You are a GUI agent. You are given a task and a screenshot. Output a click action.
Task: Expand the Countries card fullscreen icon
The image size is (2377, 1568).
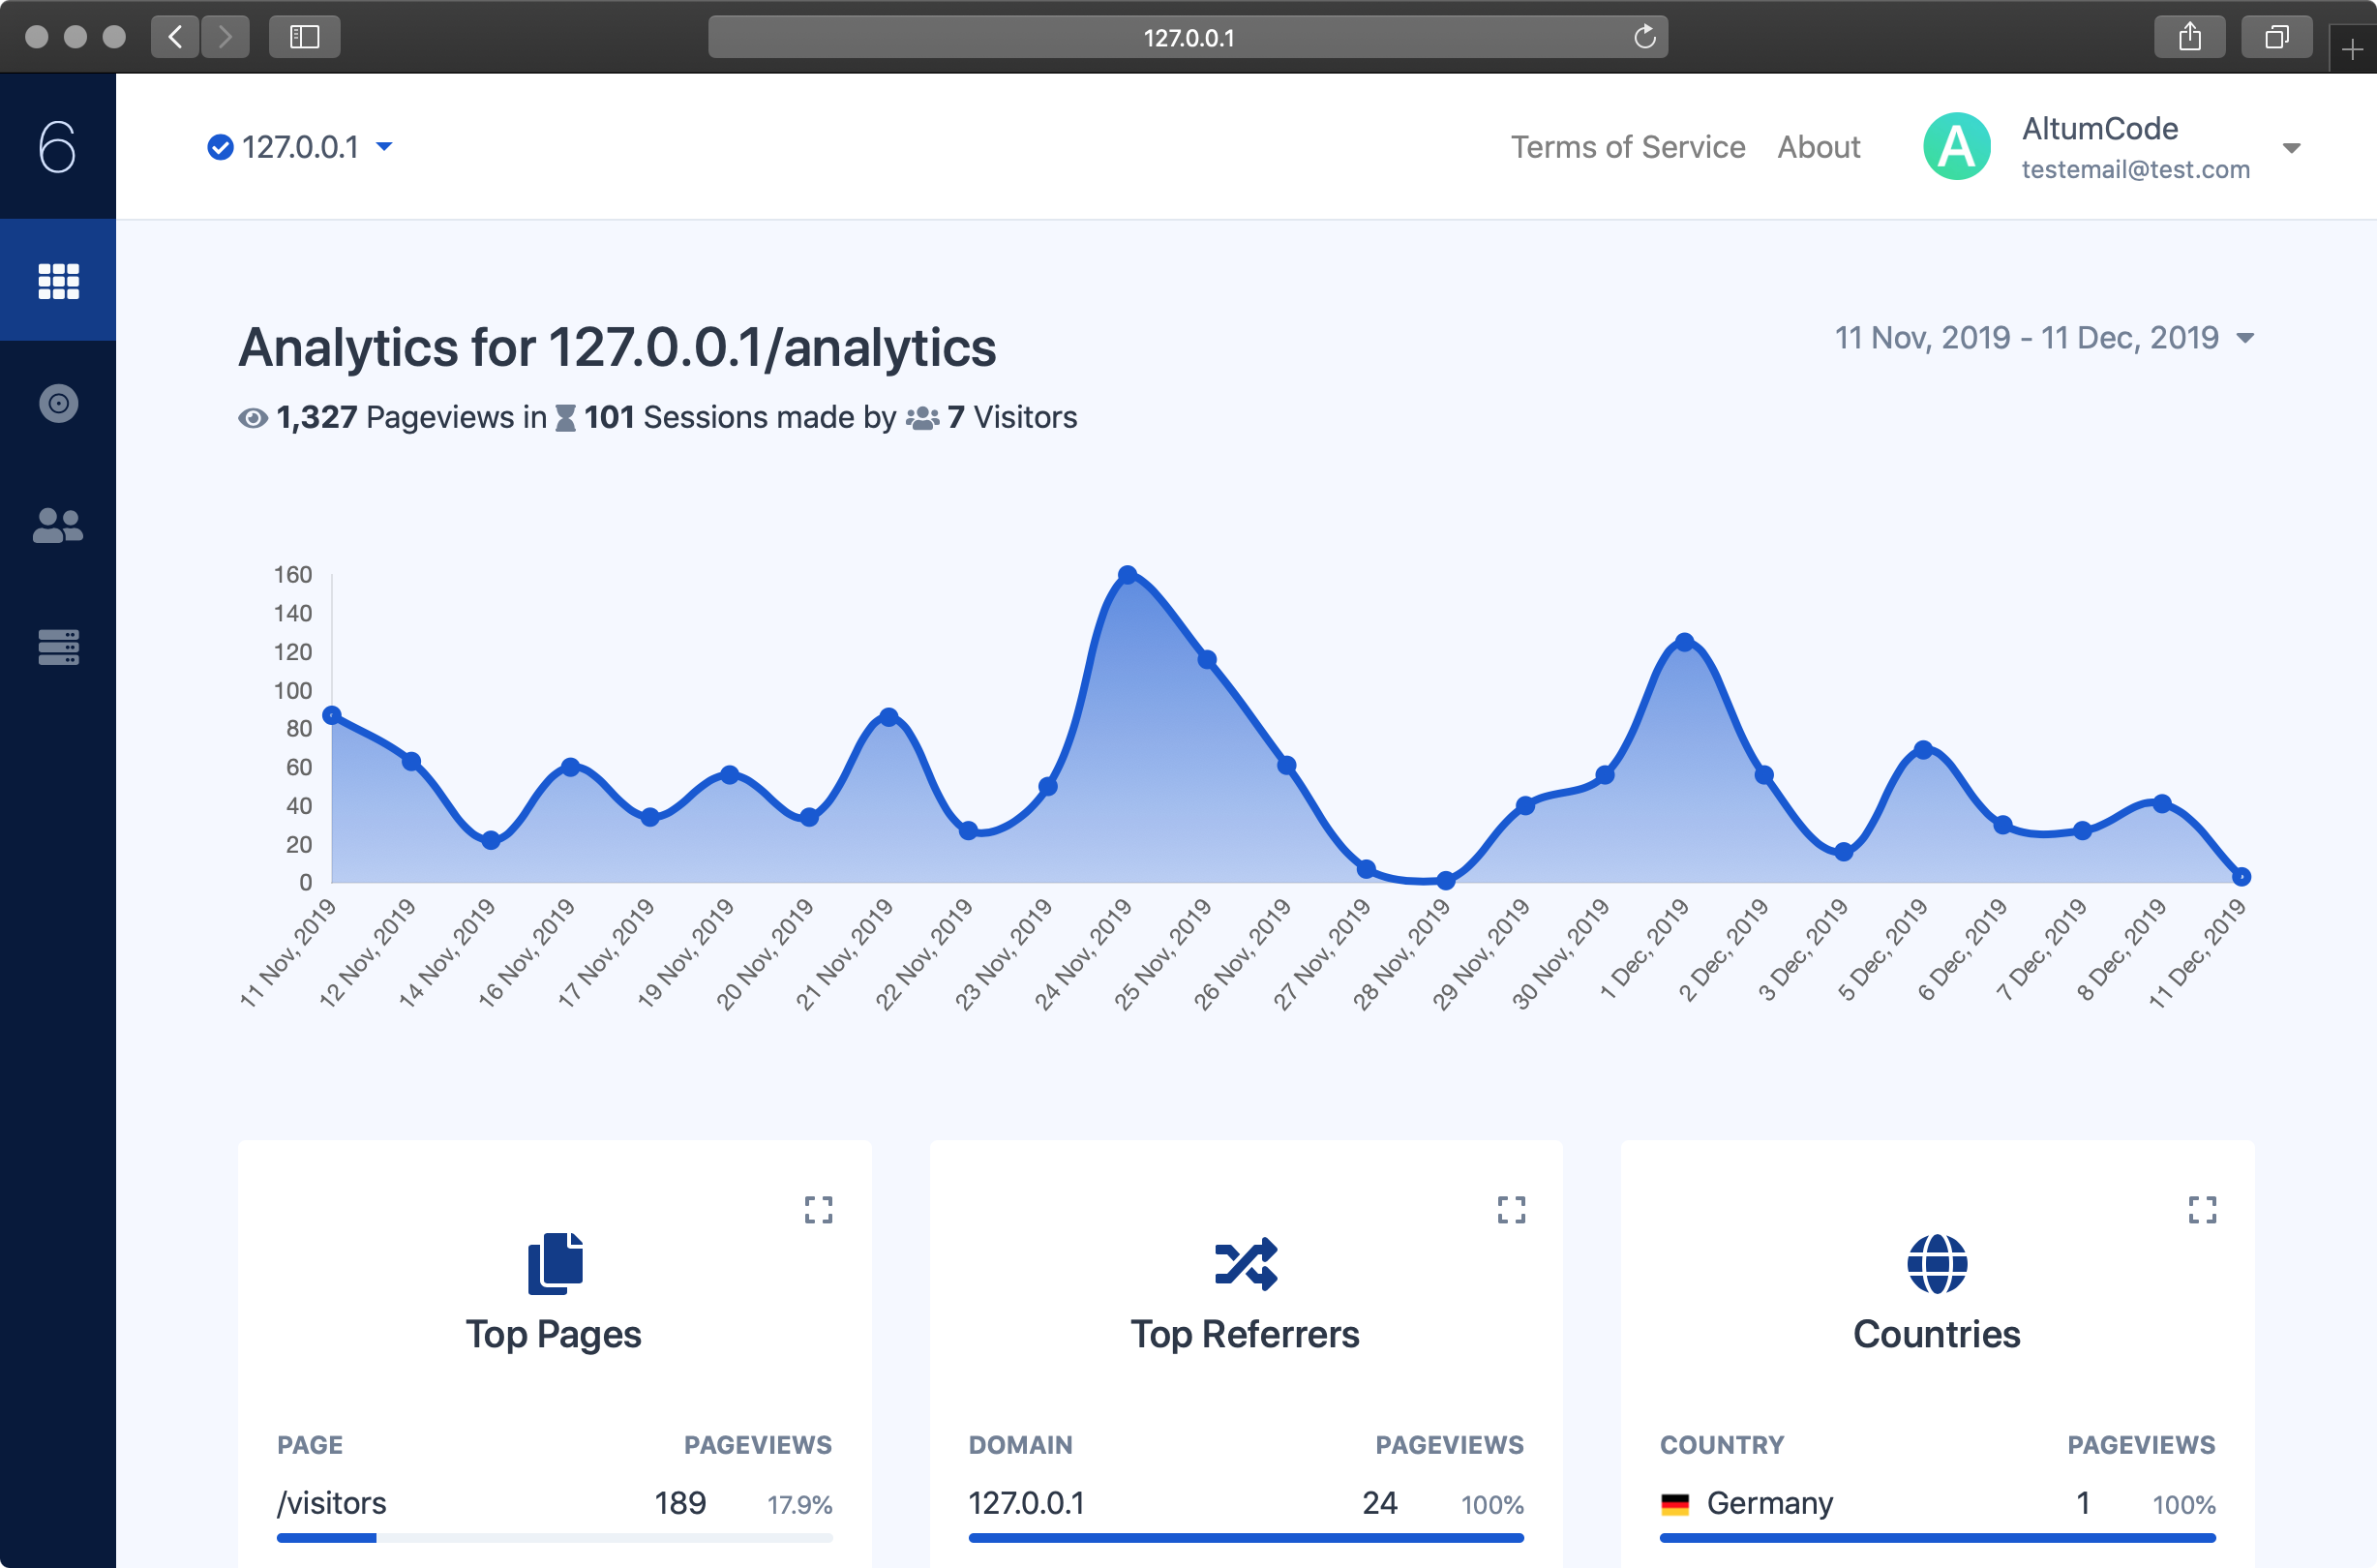tap(2202, 1210)
